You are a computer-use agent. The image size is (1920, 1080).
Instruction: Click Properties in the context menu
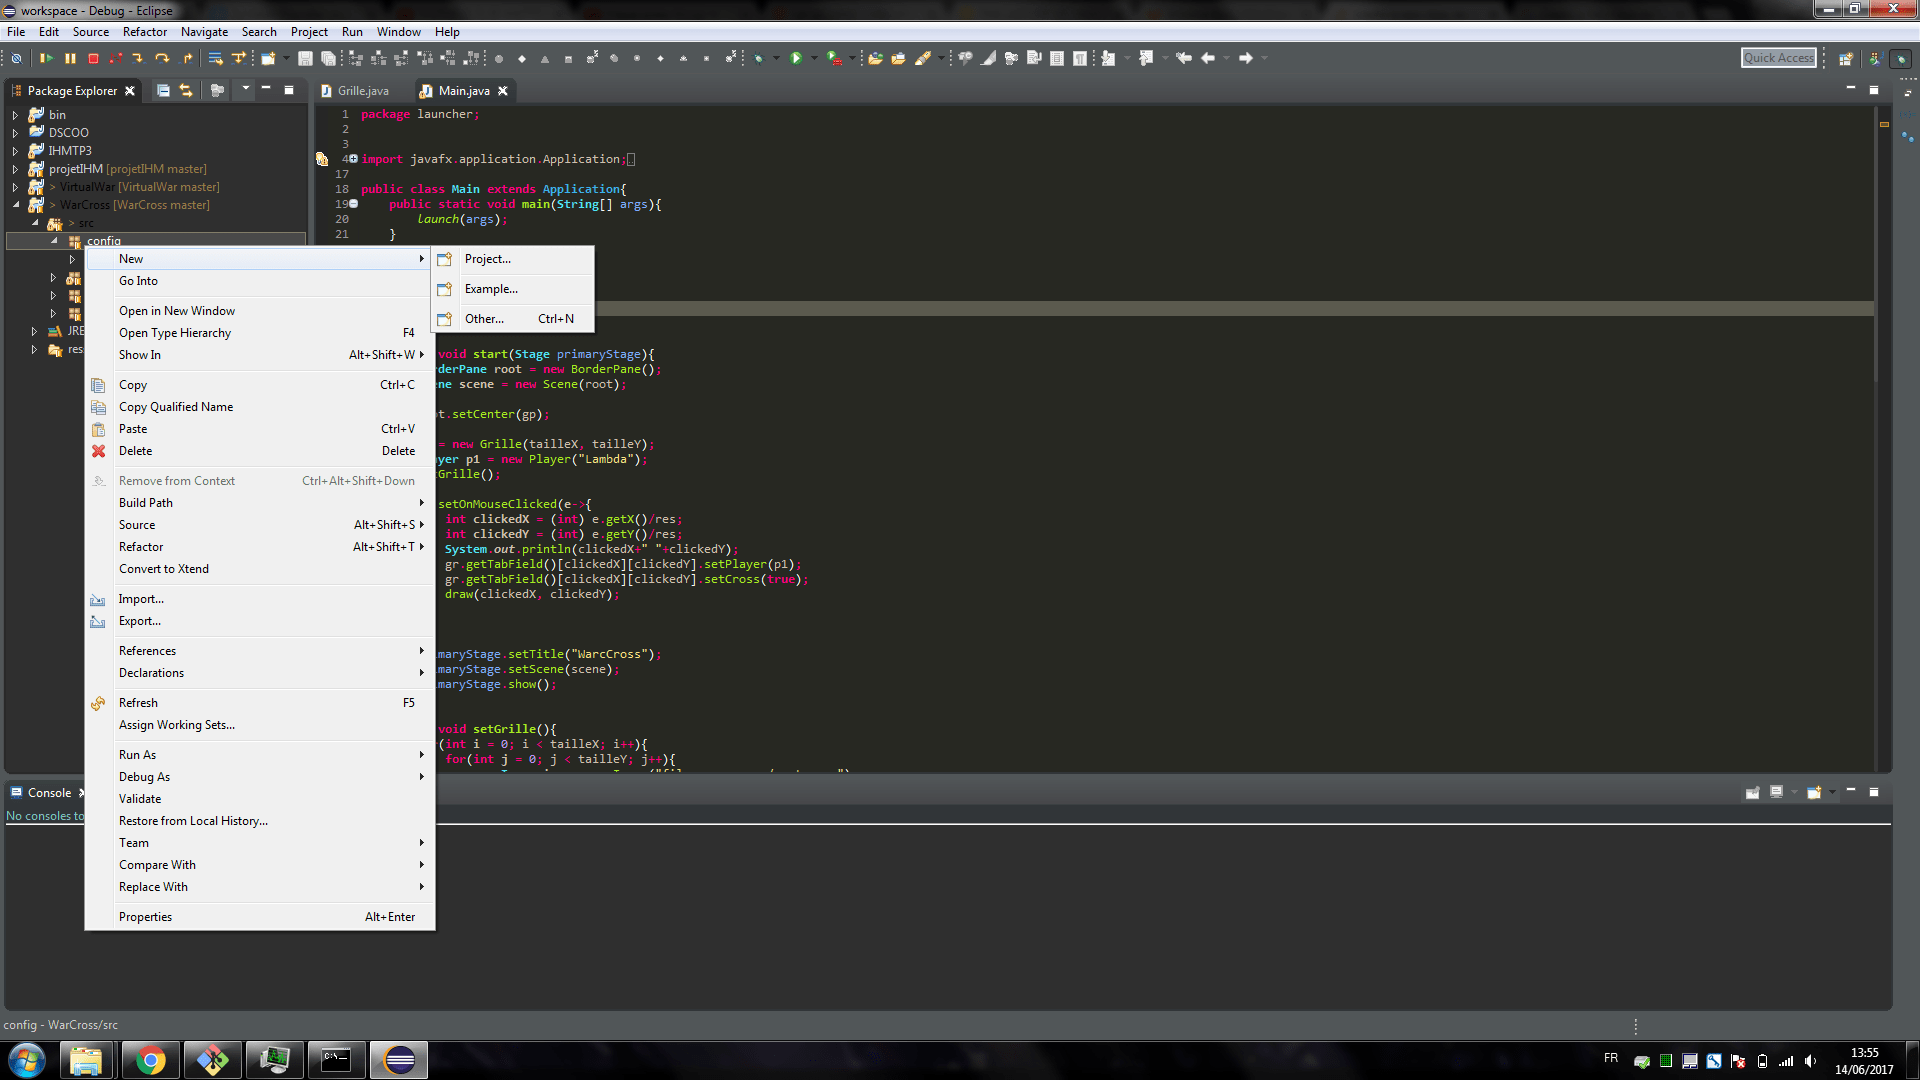point(145,917)
